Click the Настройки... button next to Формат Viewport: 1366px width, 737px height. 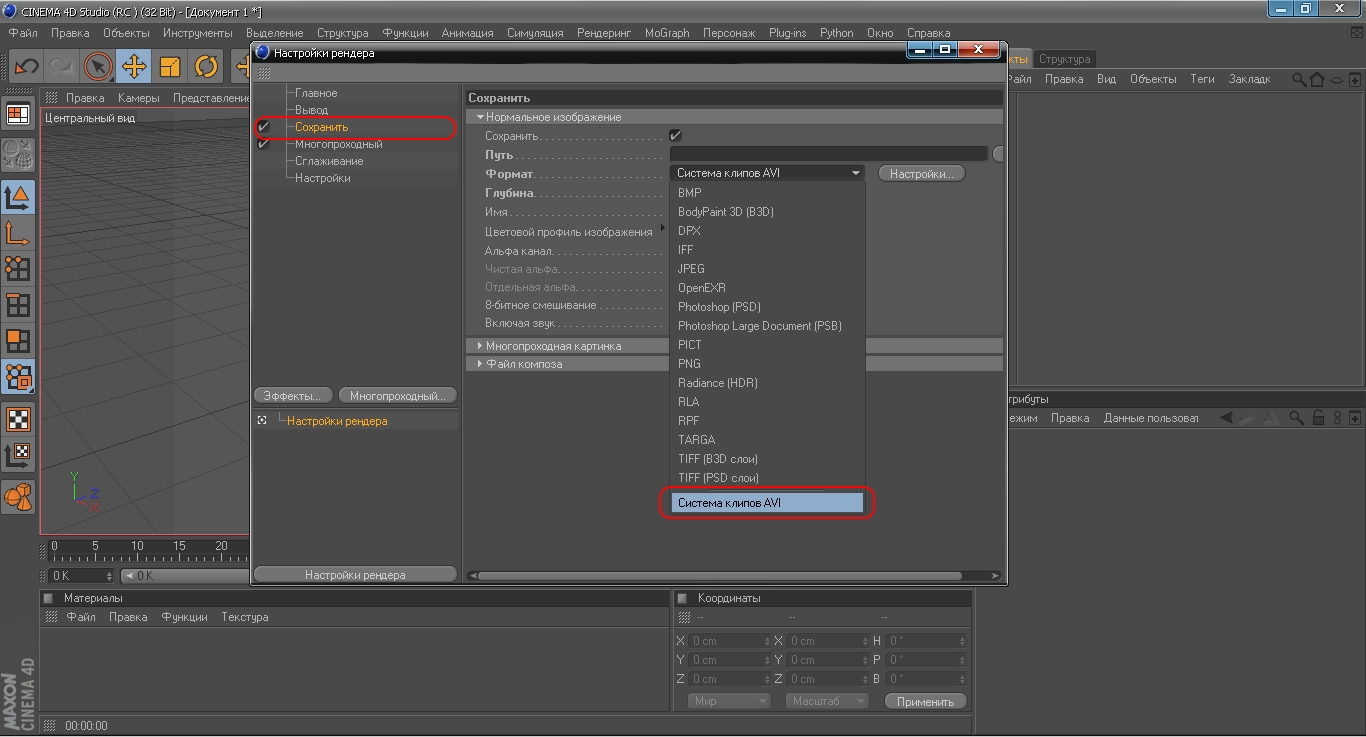click(x=922, y=173)
